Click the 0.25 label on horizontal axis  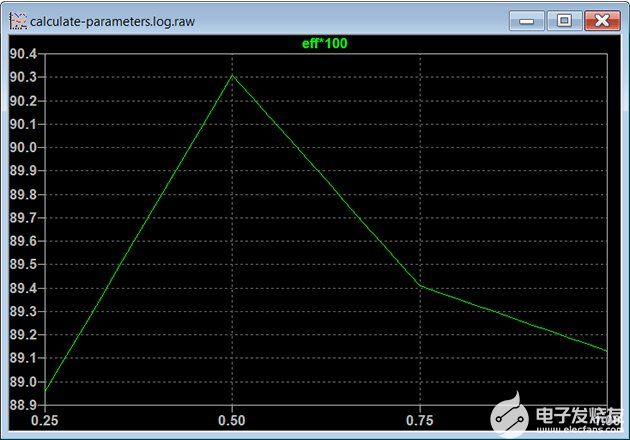tap(45, 421)
